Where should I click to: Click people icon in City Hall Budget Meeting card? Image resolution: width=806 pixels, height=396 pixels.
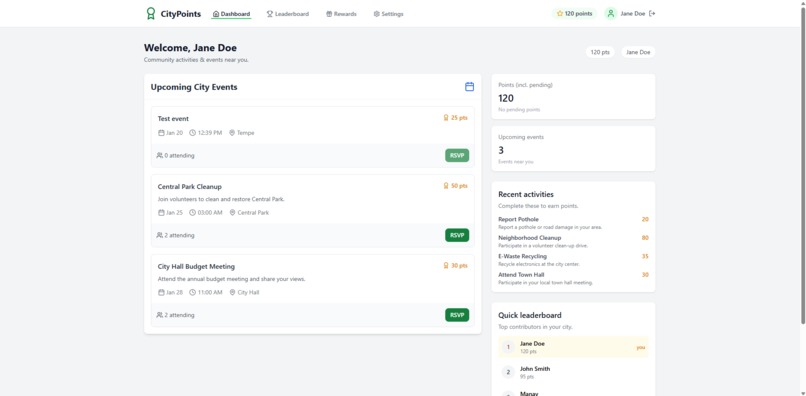(x=159, y=315)
